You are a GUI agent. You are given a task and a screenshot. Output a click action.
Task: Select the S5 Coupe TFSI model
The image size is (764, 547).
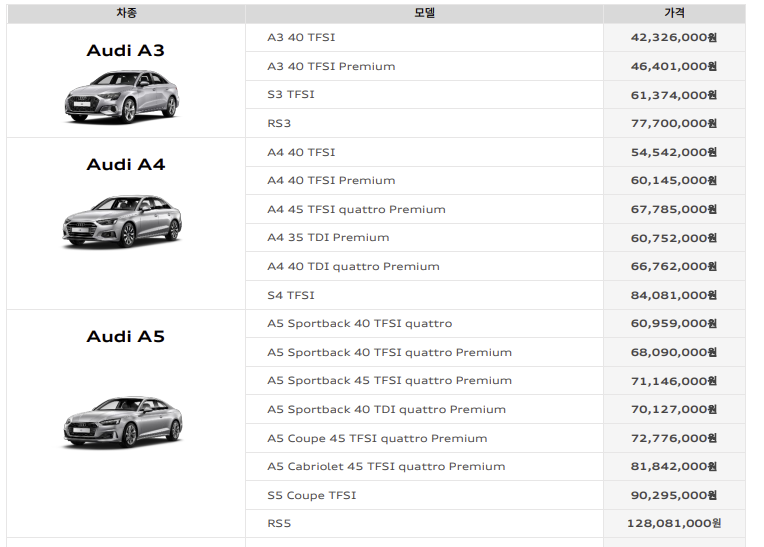[x=312, y=495]
